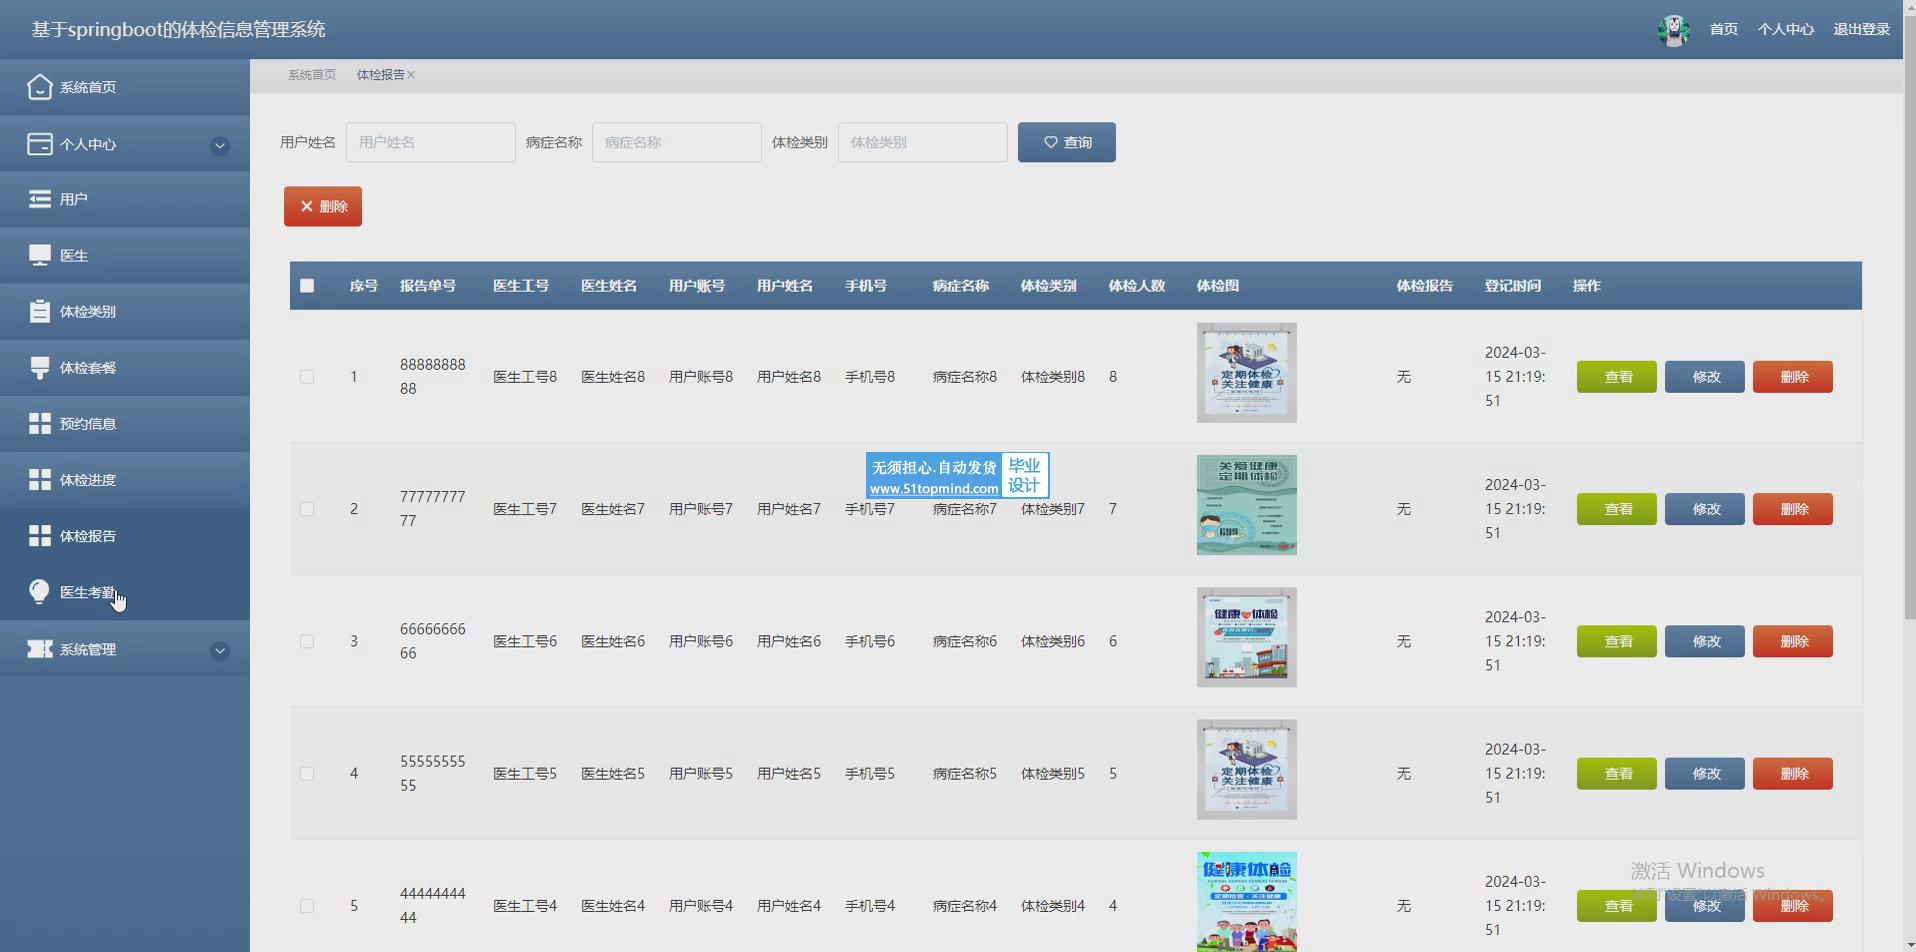This screenshot has width=1916, height=952.
Task: Click the grid icon beside 体检报告
Action: (40, 536)
